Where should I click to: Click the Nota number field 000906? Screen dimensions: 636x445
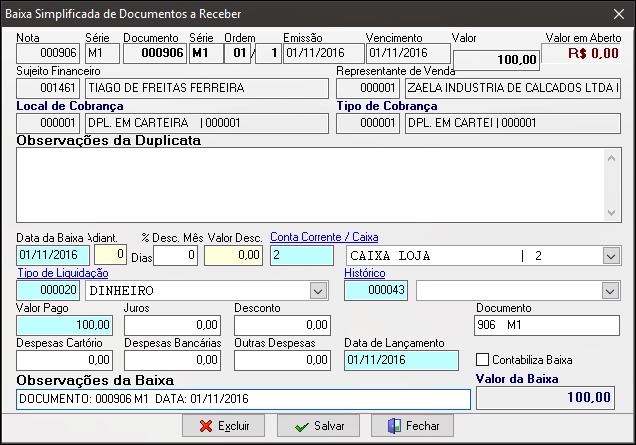pyautogui.click(x=48, y=53)
